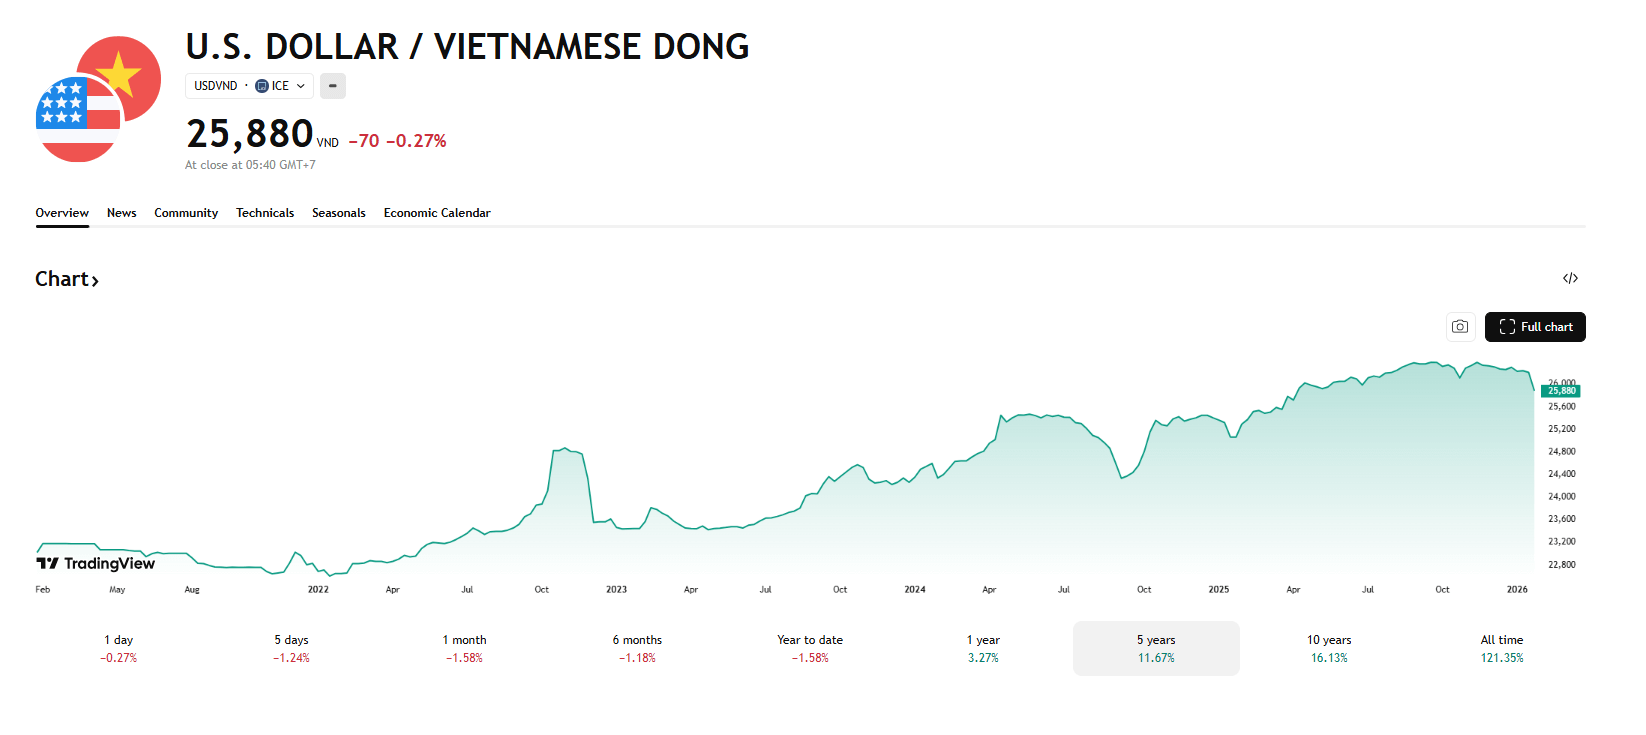Screen dimensions: 1646x735
Task: Open the Full chart view
Action: pyautogui.click(x=1535, y=327)
